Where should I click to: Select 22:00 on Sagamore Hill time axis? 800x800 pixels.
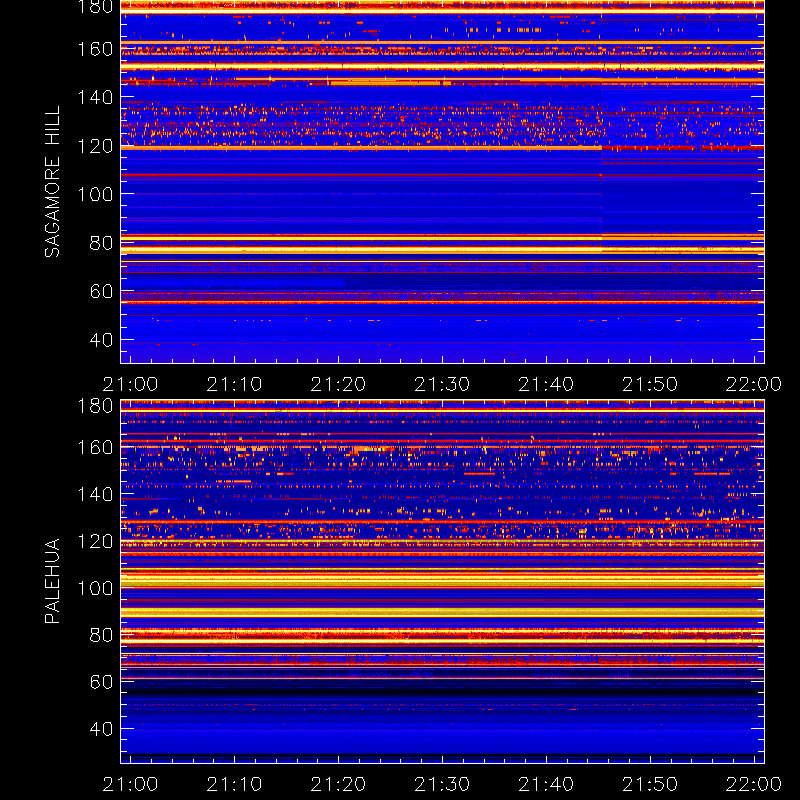click(x=754, y=384)
